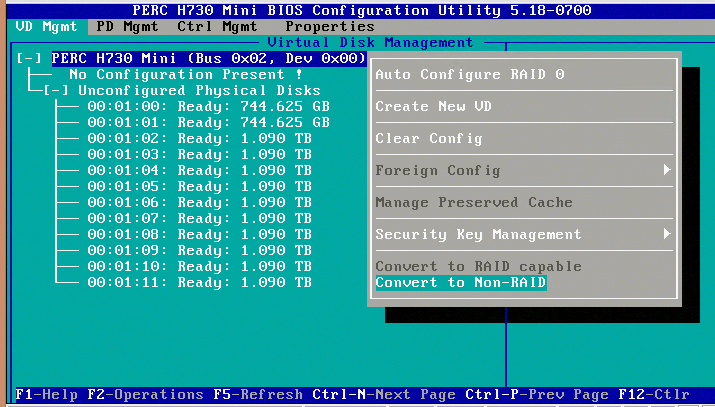Click Ctrl-P-Prev Page shortcut label
Image resolution: width=715 pixels, height=407 pixels.
[537, 394]
